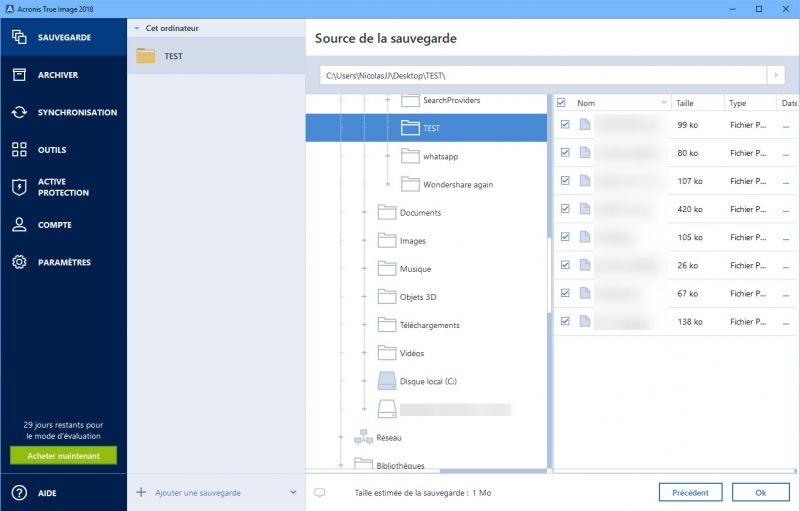800x511 pixels.
Task: Click the Active Protection shield icon
Action: (19, 187)
